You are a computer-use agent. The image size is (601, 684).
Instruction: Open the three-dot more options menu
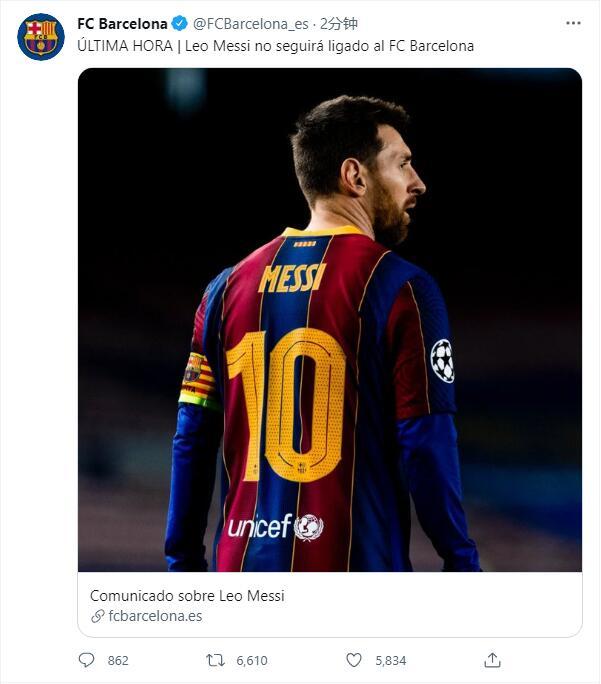(573, 23)
